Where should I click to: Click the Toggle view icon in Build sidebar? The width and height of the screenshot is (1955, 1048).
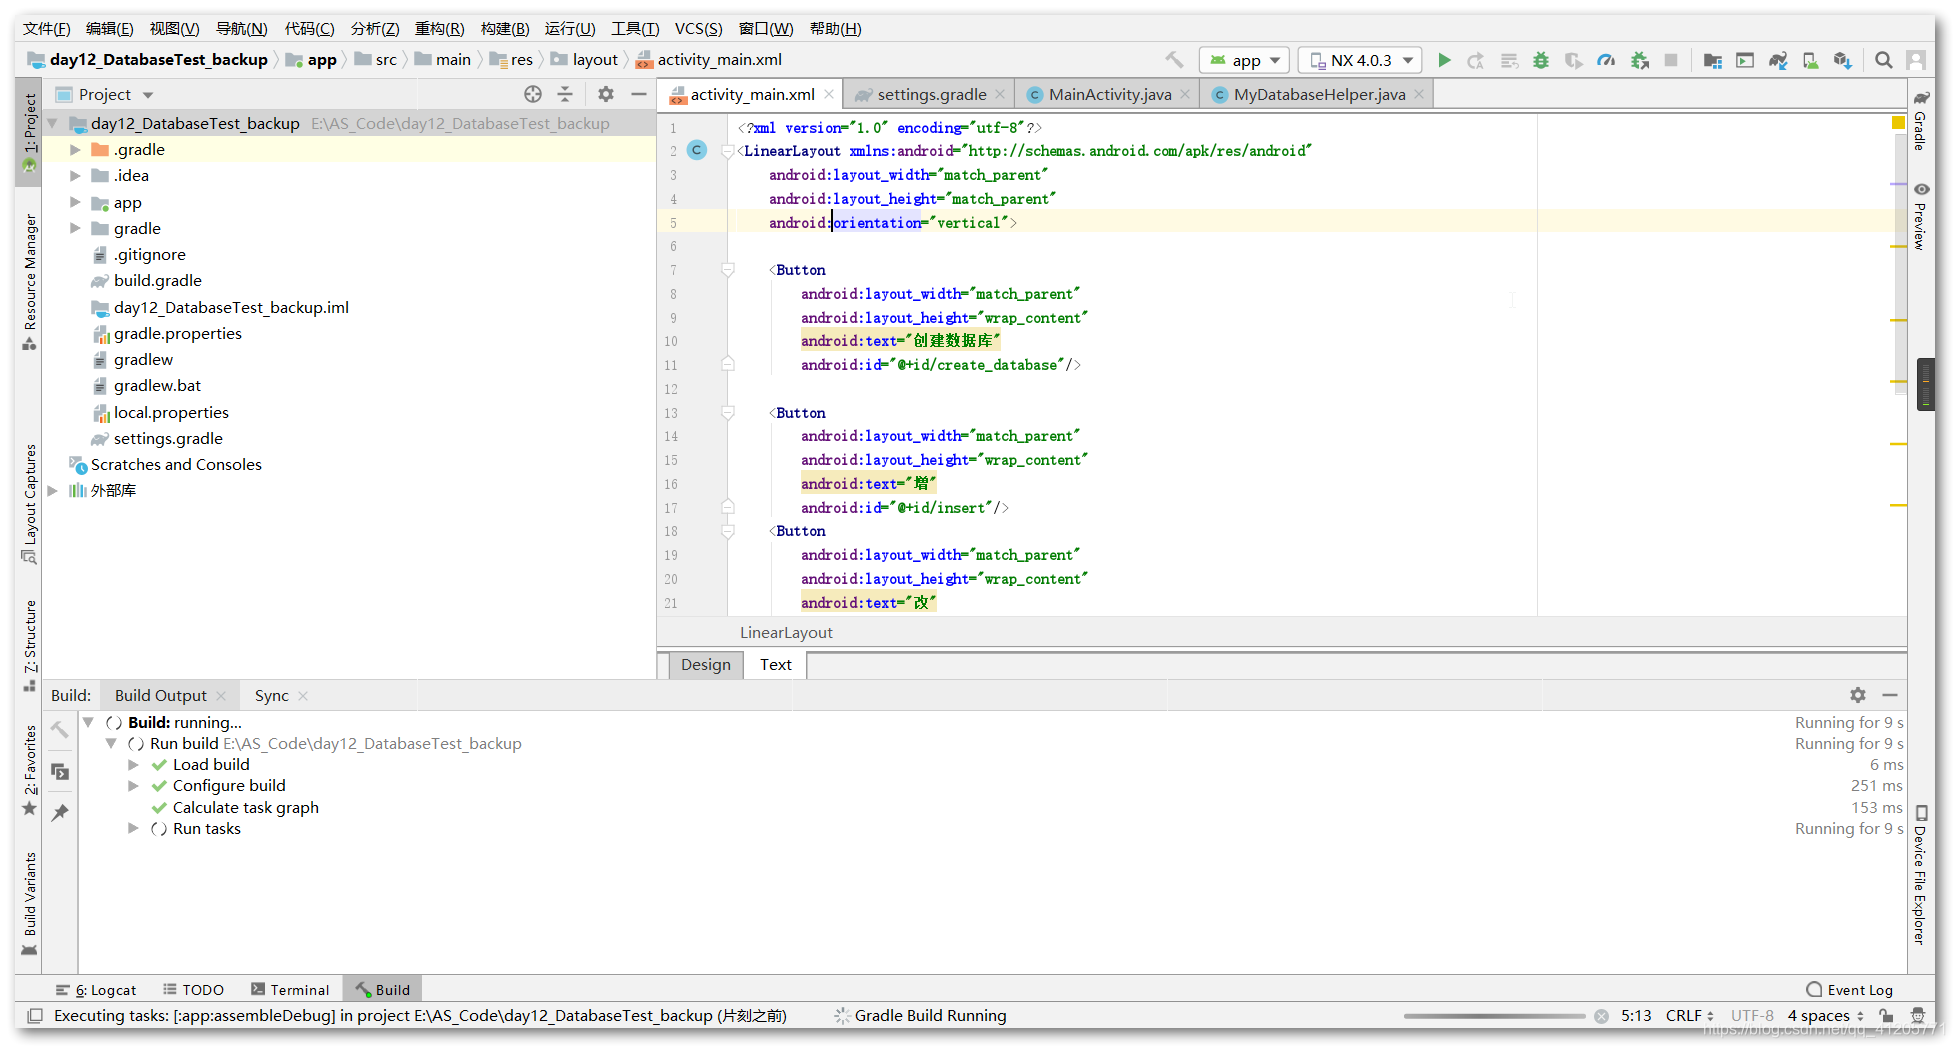(x=60, y=771)
